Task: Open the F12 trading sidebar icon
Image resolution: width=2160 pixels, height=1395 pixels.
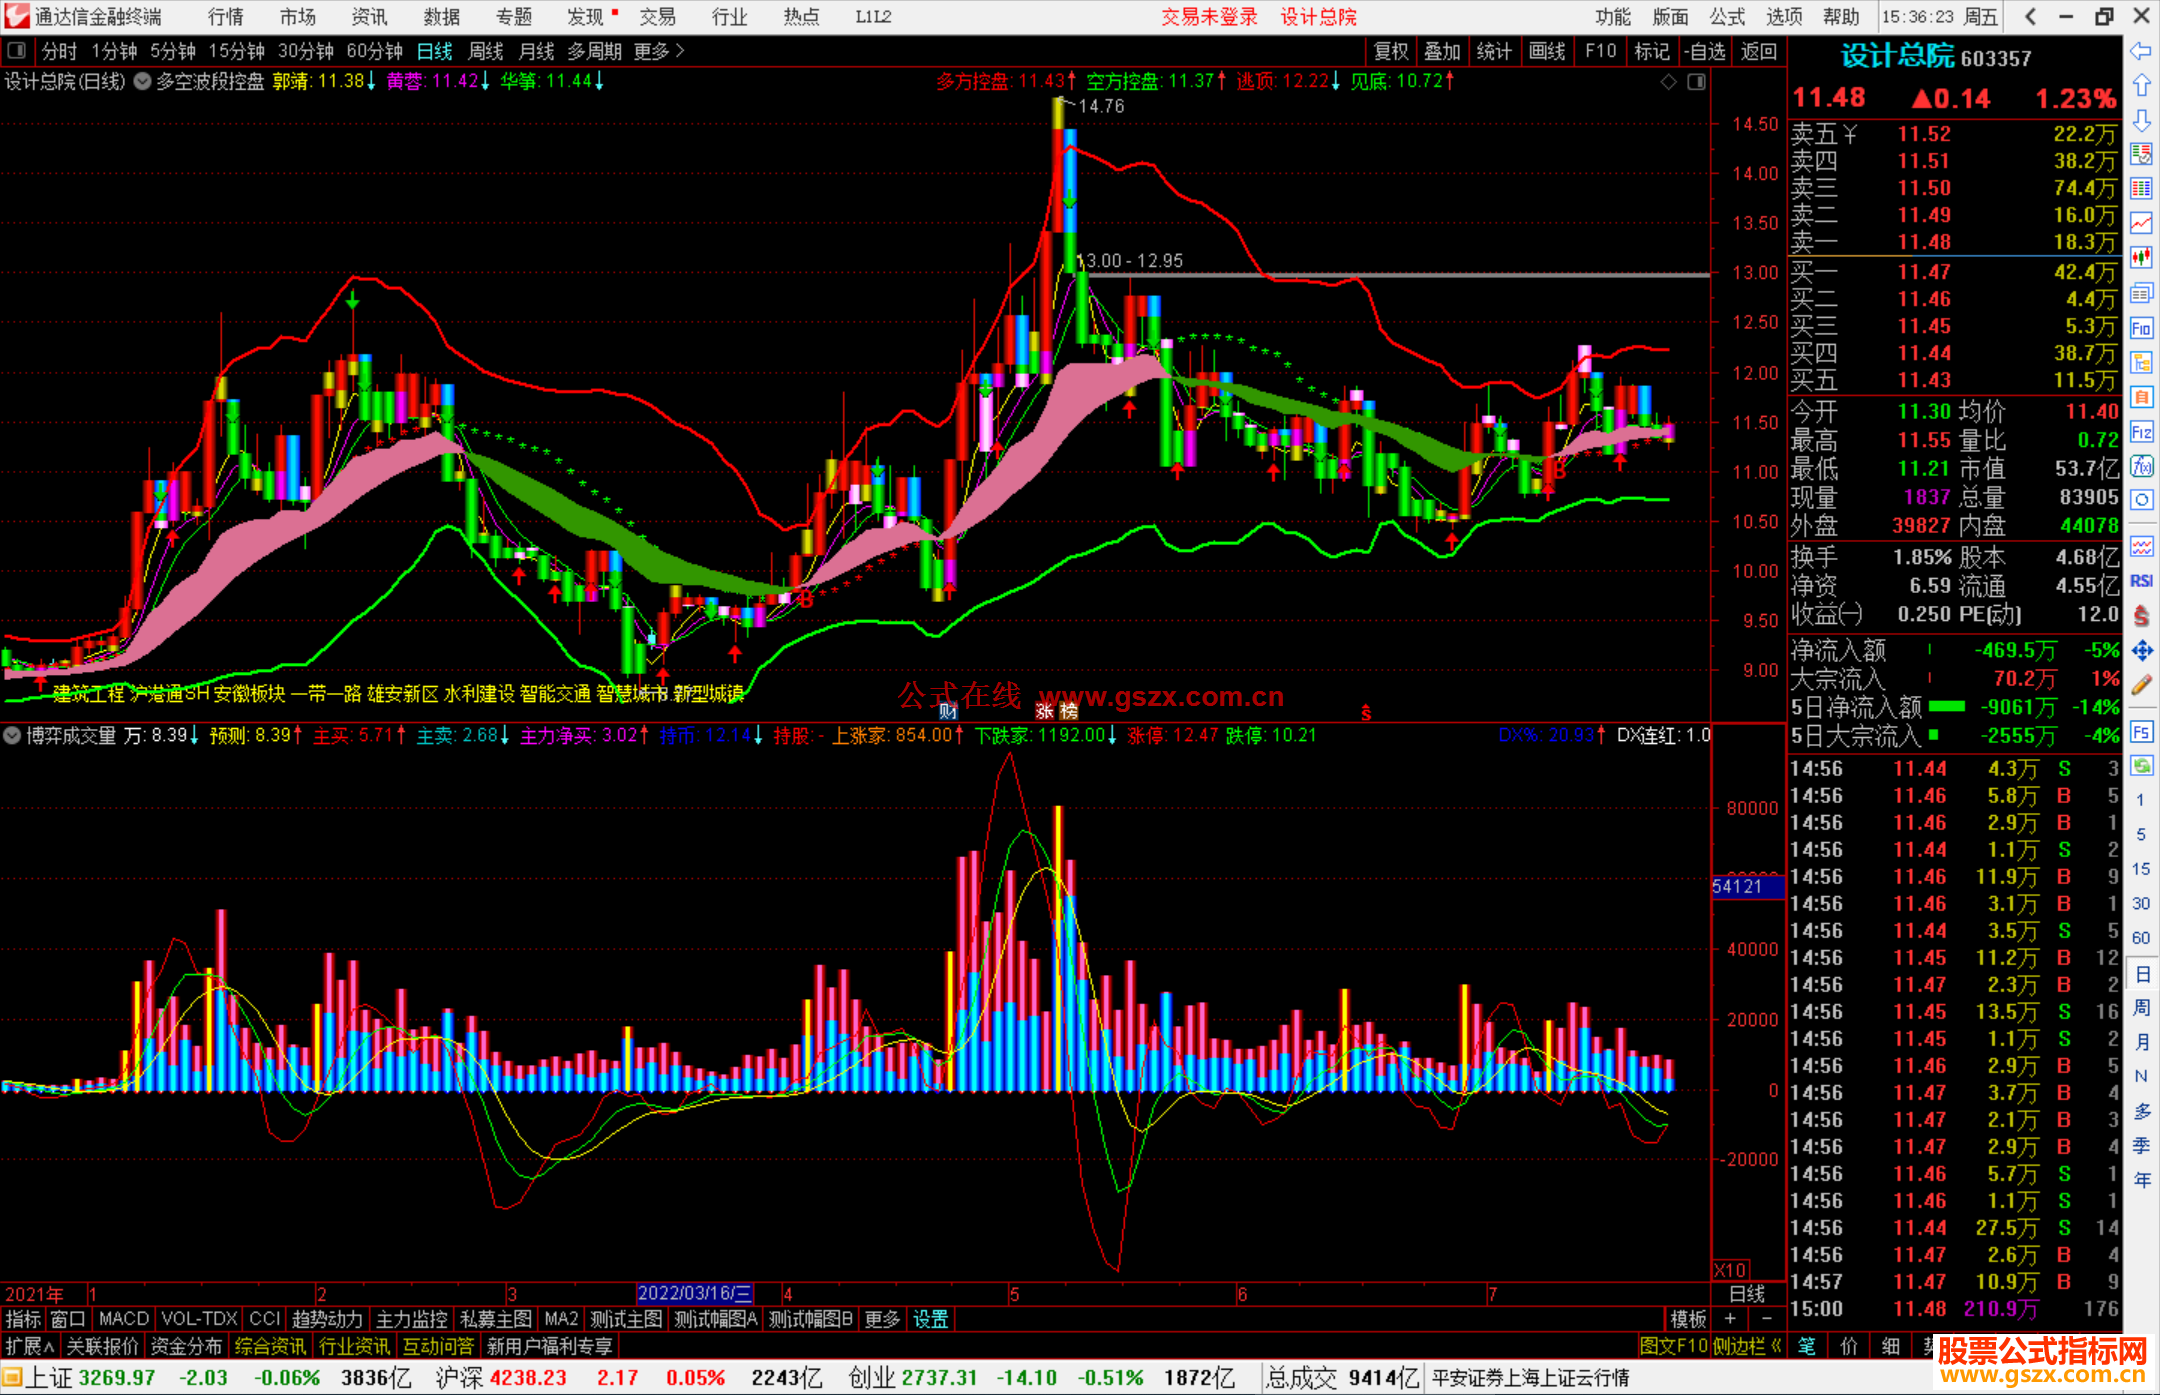Action: pyautogui.click(x=2141, y=432)
